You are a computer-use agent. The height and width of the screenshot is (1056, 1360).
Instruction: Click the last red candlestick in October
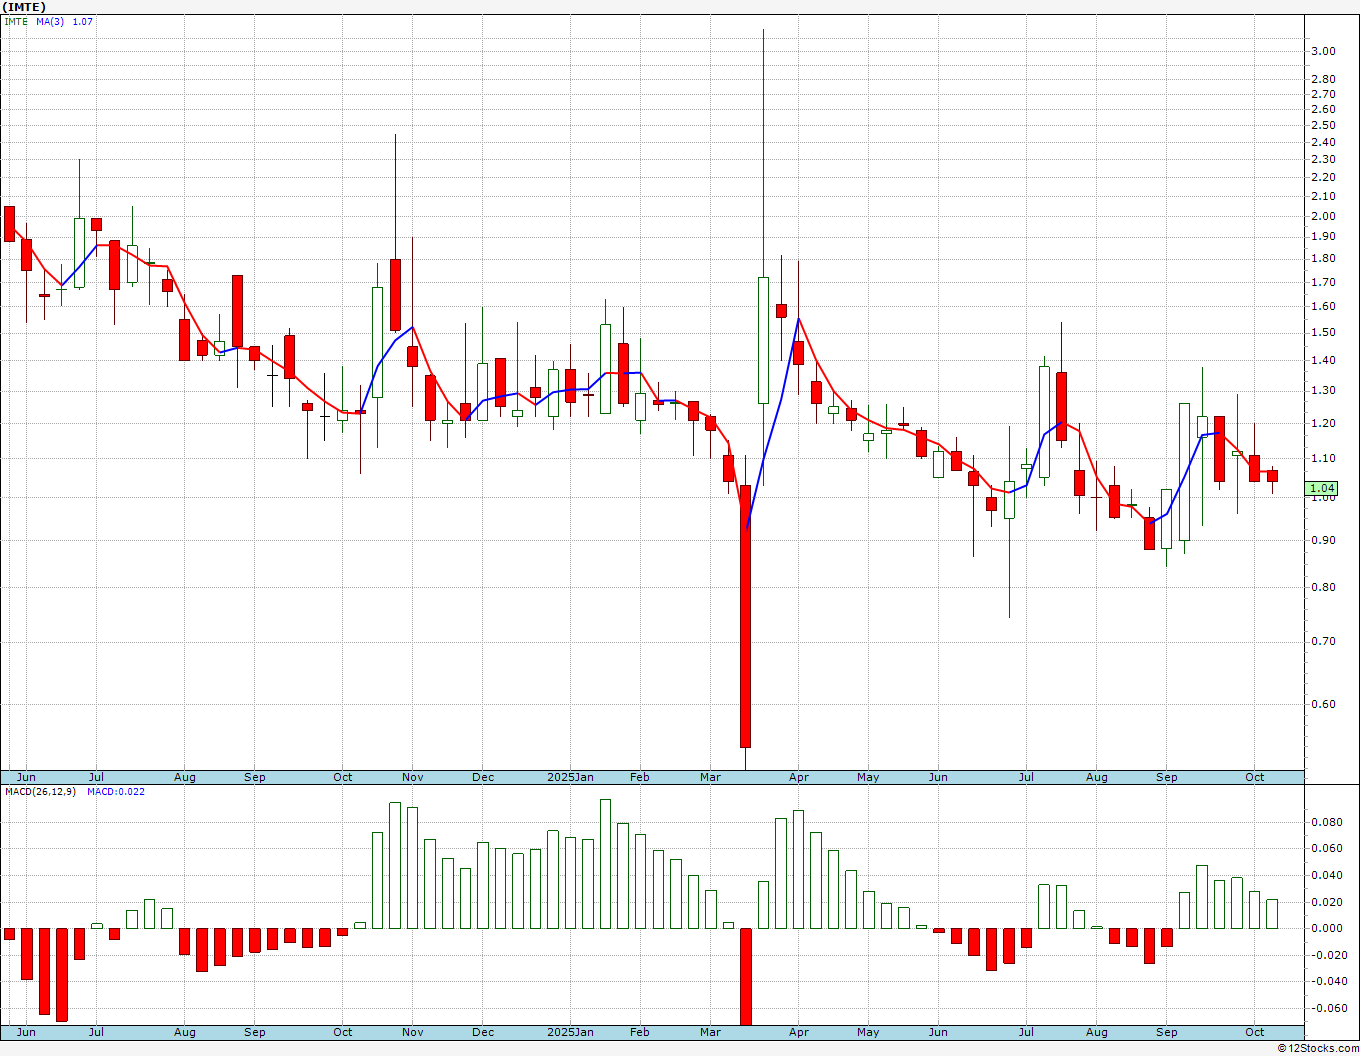click(1272, 476)
